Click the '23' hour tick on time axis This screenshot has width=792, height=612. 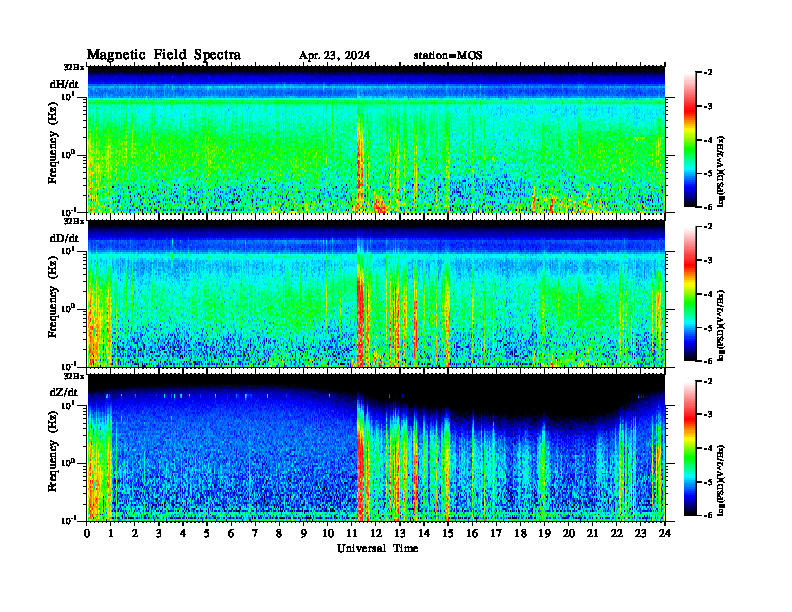coord(640,533)
